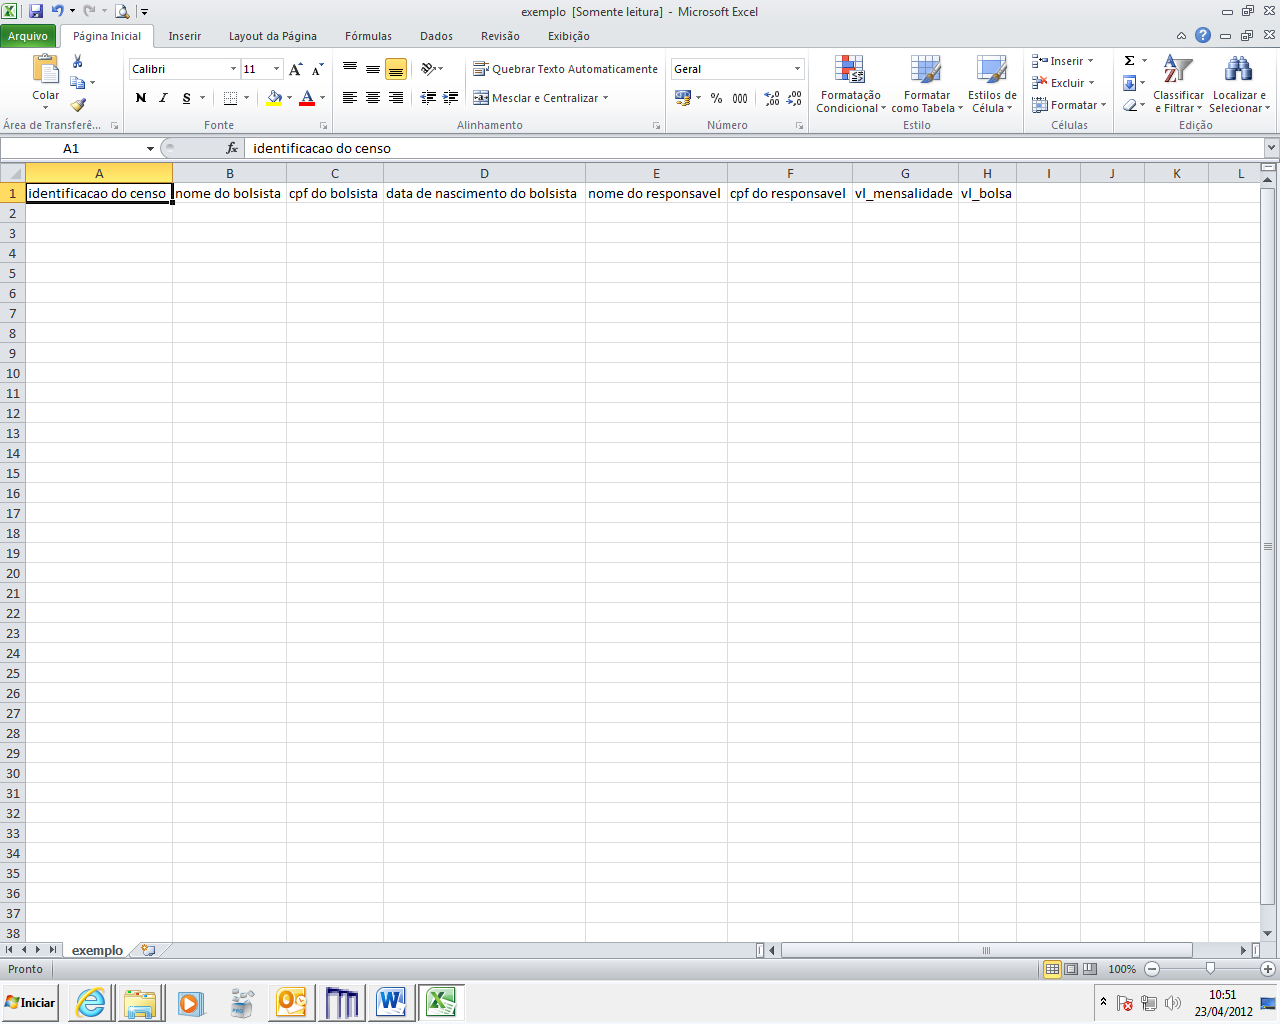Click Excluir in Células group
This screenshot has height=1024, width=1280.
tap(1063, 83)
